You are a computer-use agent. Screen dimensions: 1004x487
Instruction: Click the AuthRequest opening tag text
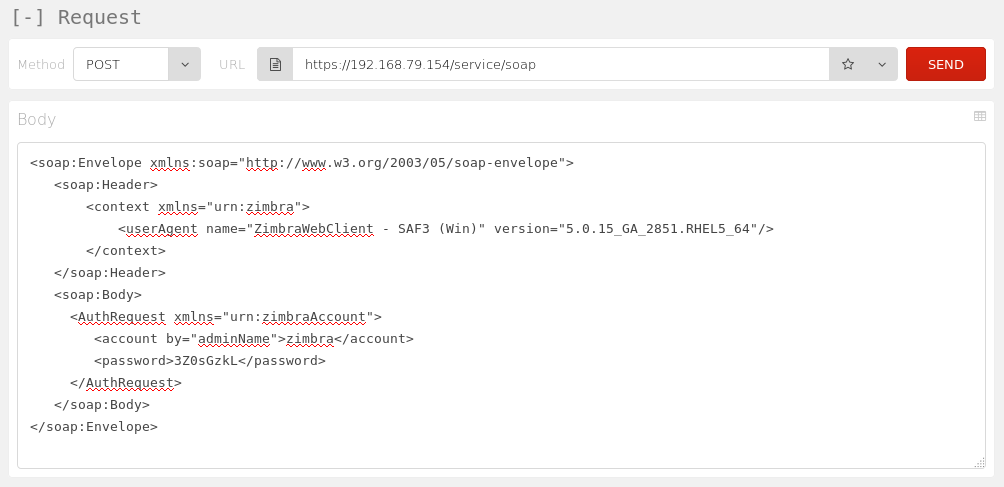[x=226, y=317]
